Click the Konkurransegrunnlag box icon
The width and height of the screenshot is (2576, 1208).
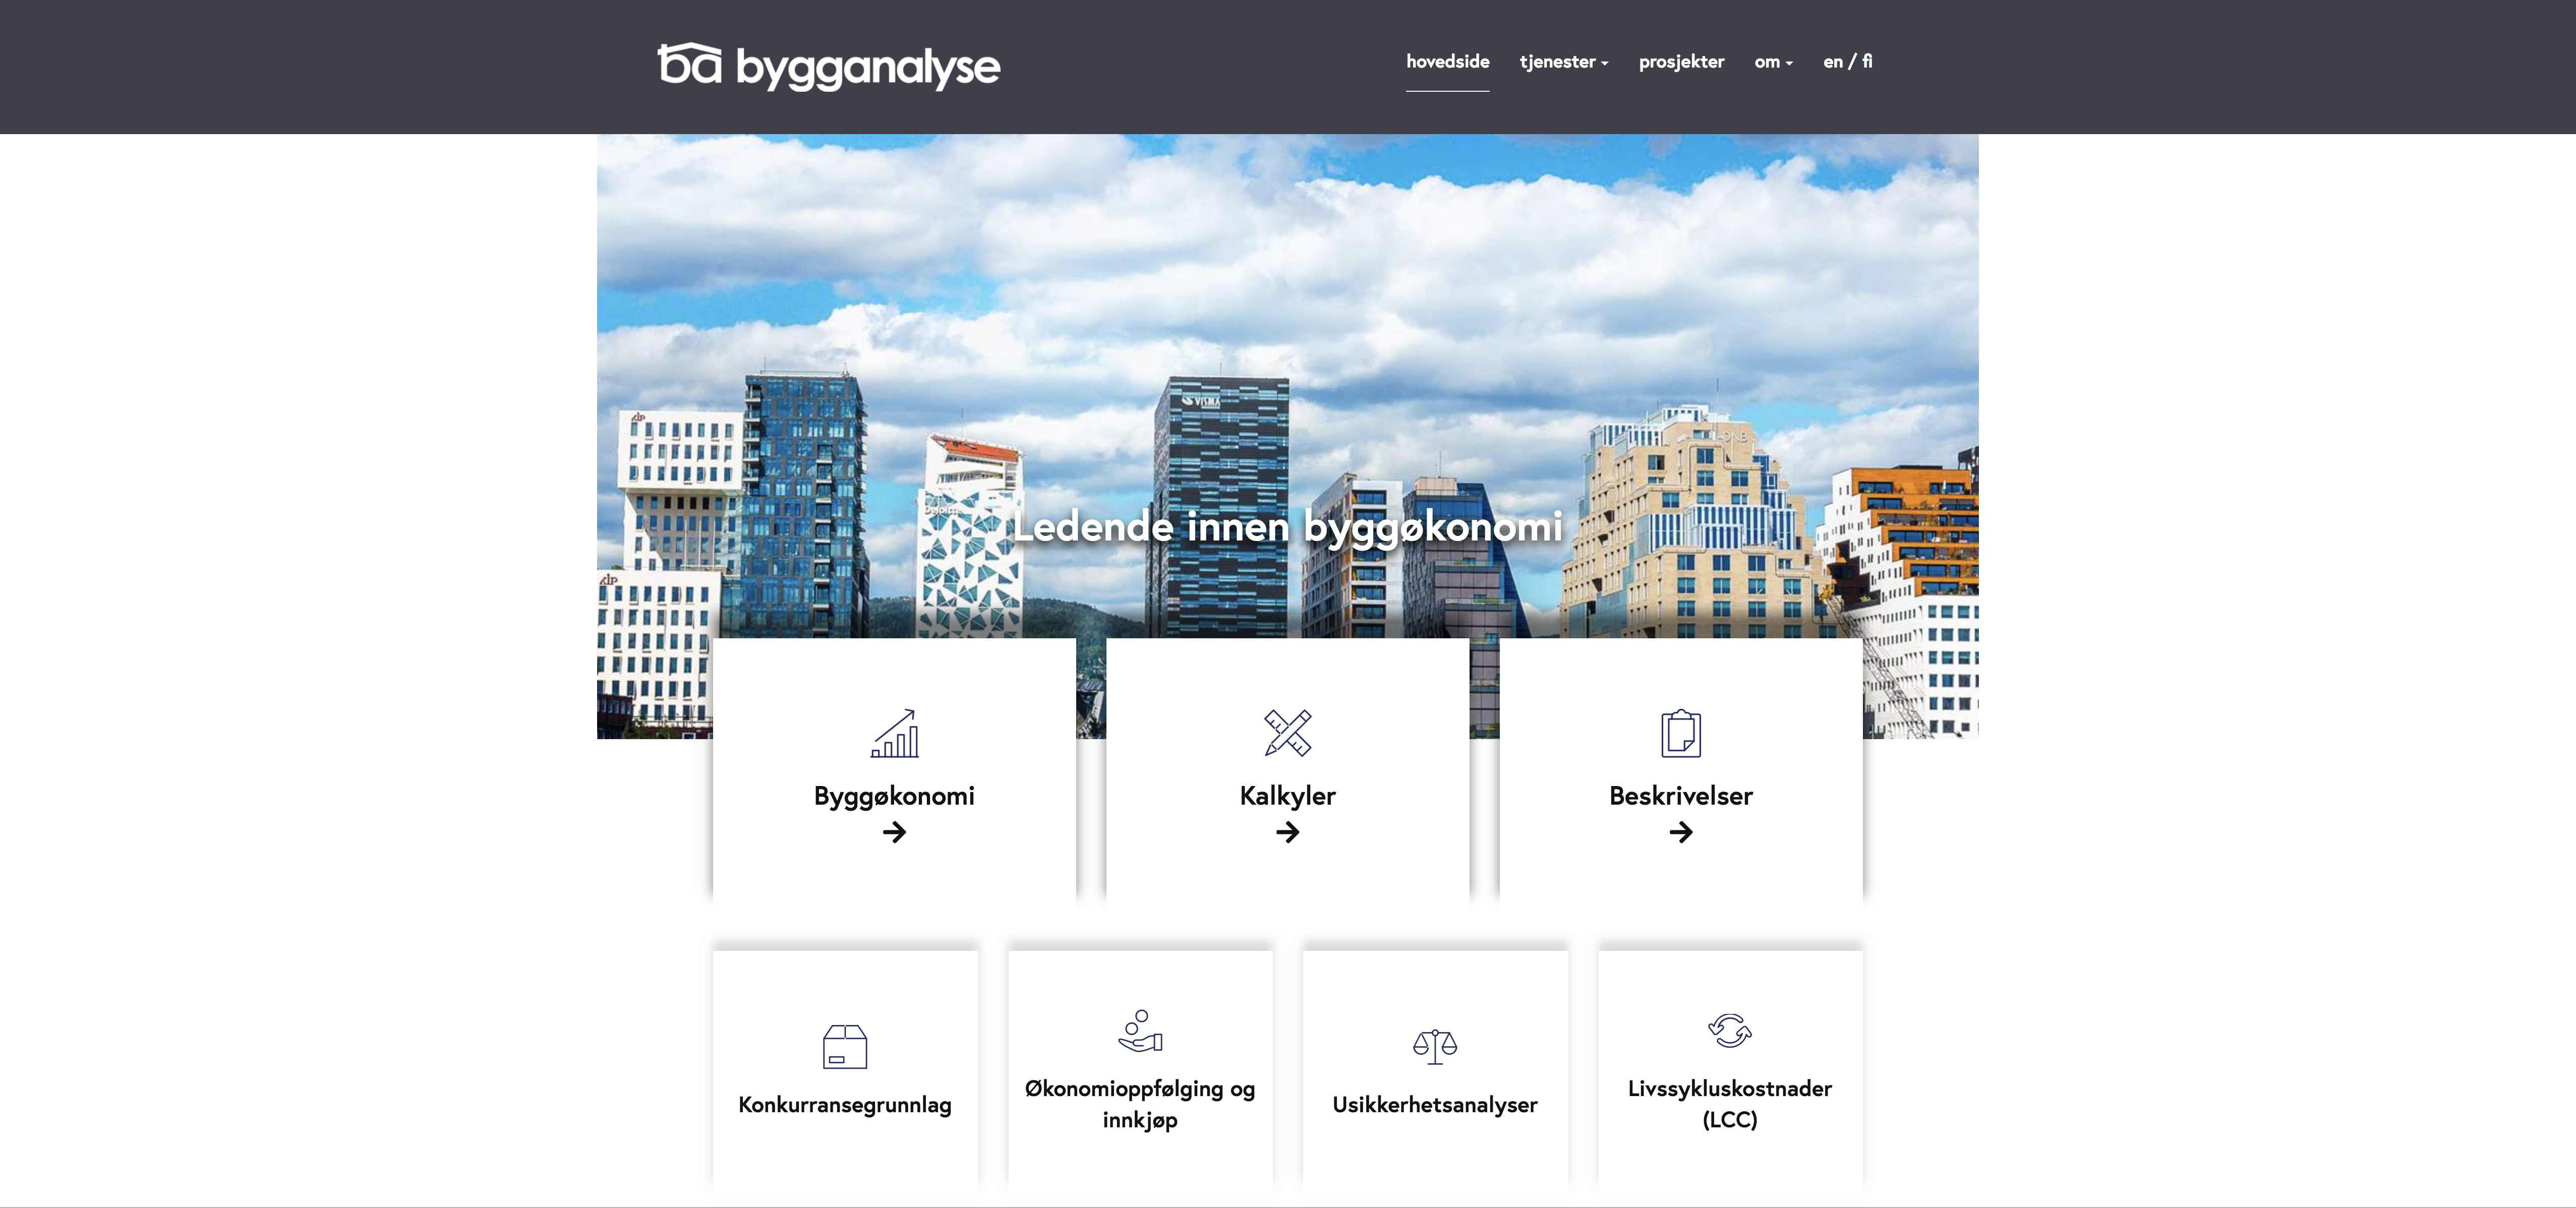pyautogui.click(x=844, y=1047)
